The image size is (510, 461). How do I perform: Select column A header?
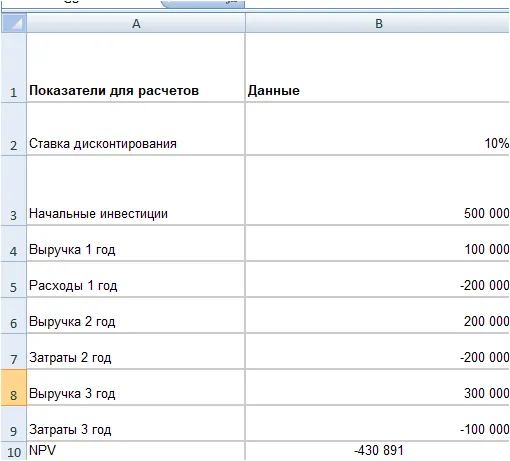(136, 23)
